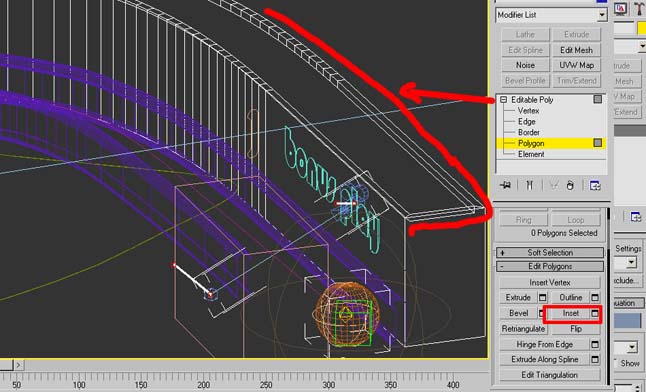This screenshot has width=646, height=392.
Task: Click the '0 Polygons Selected' status text
Action: coord(564,233)
